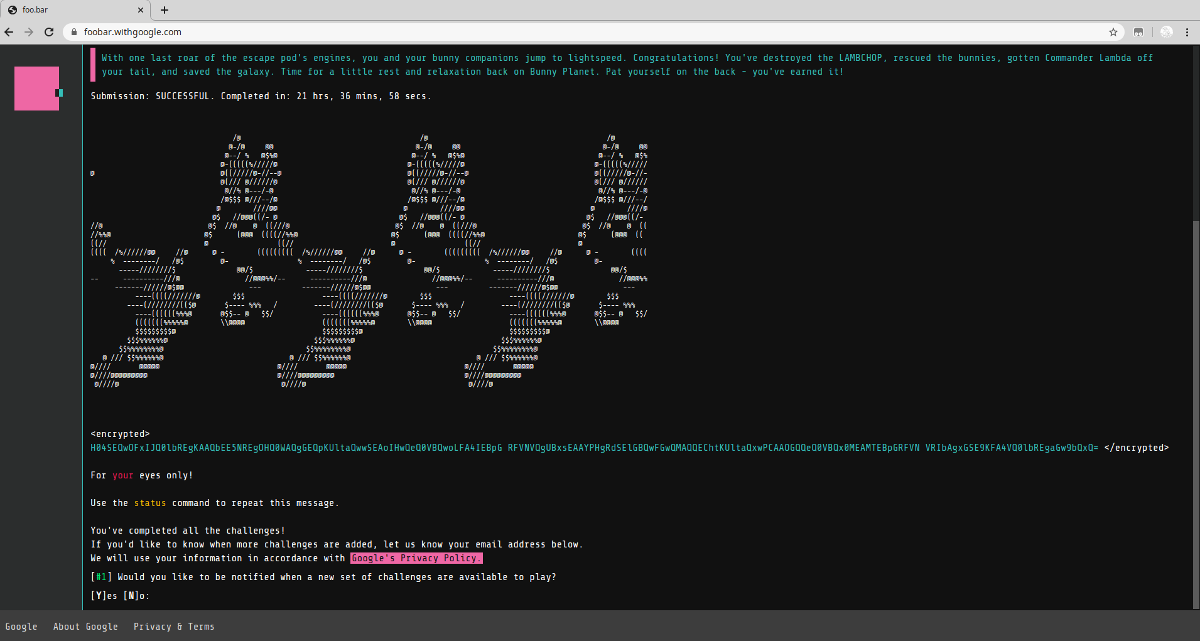Click the opening <encrypted> tag
Viewport: 1200px width, 641px height.
coord(120,434)
